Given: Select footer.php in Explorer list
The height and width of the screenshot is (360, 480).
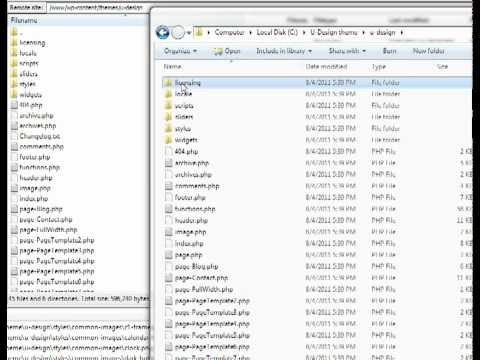Looking at the screenshot, I should point(190,198).
